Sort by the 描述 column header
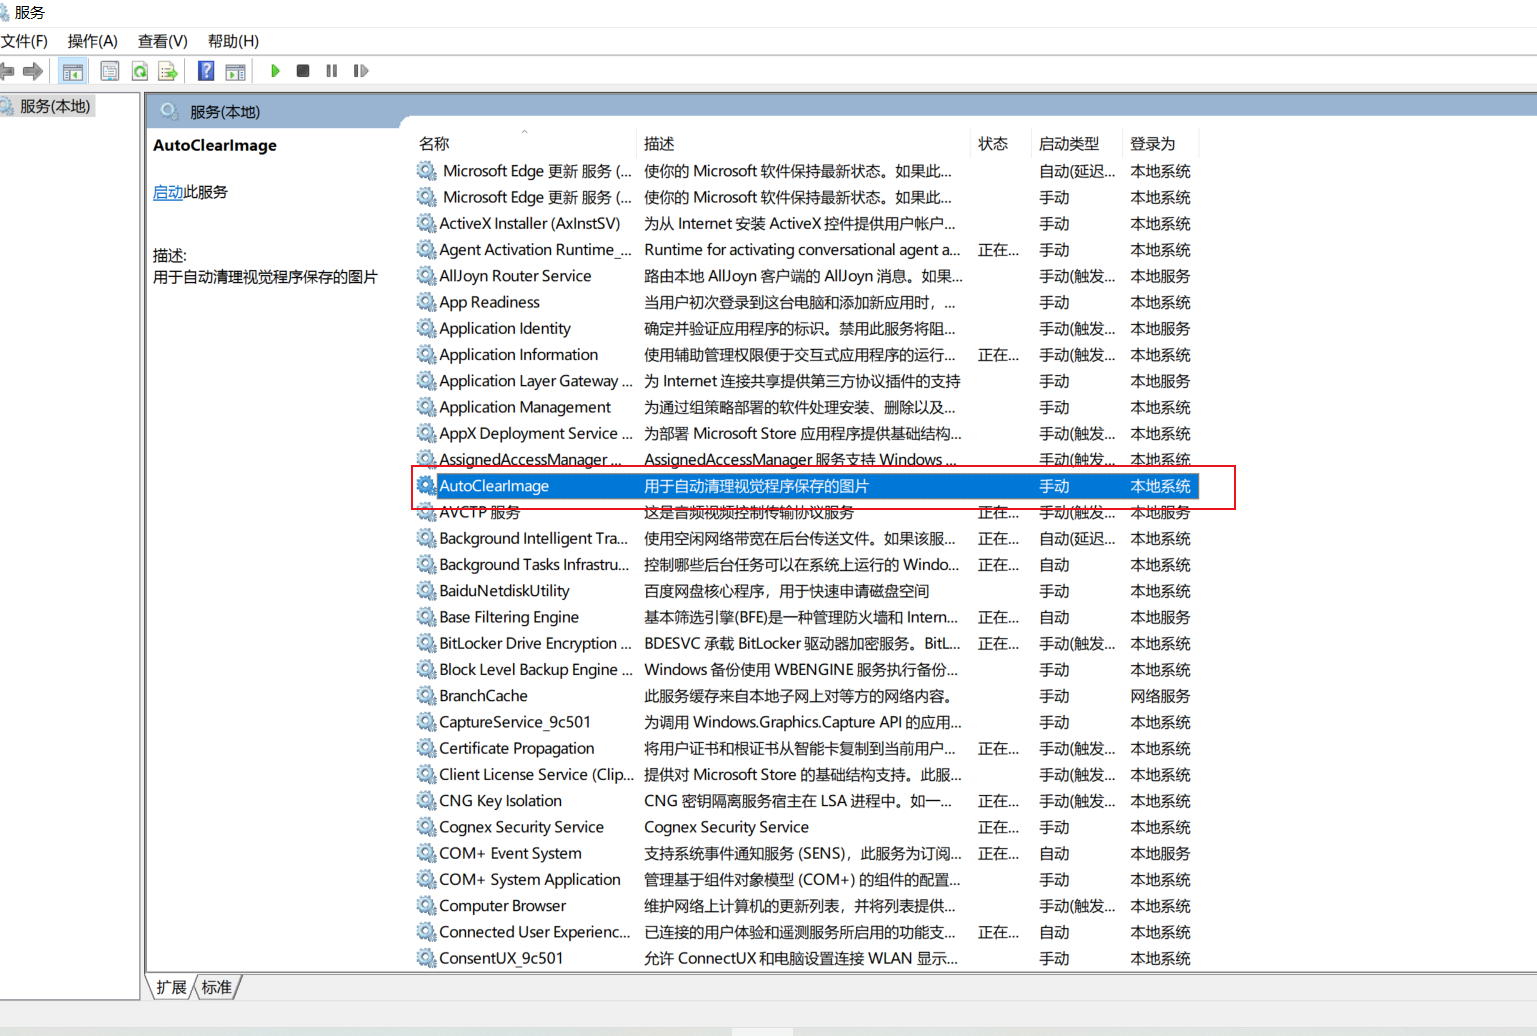The image size is (1537, 1036). coord(659,144)
